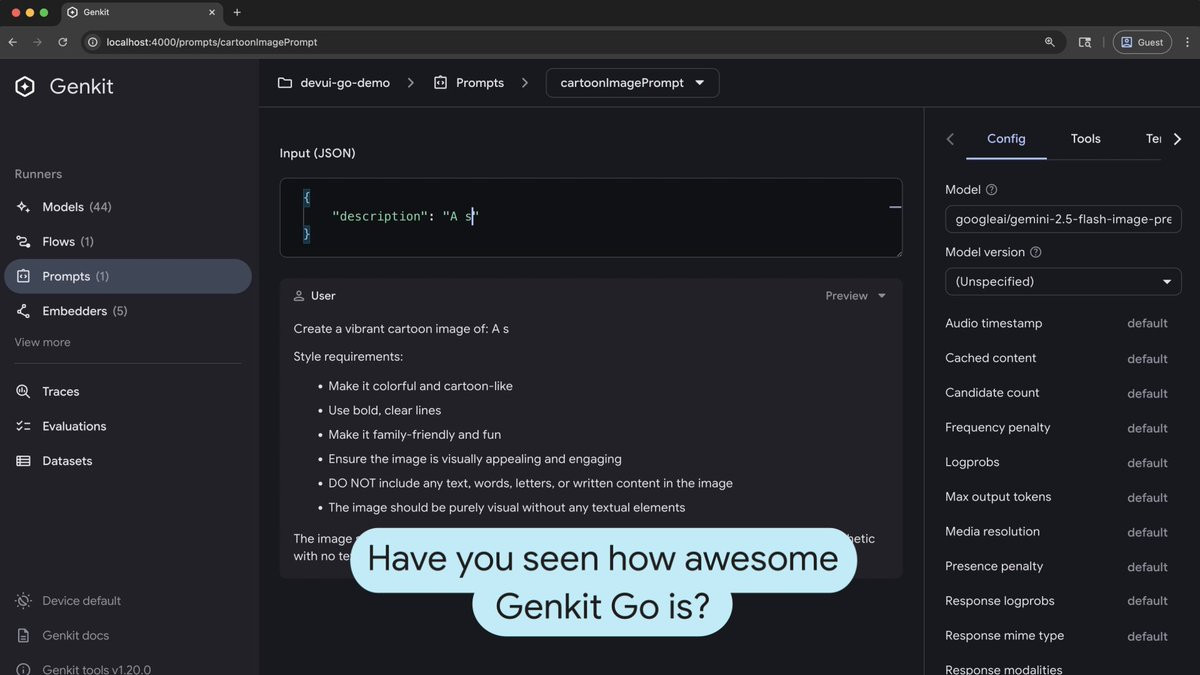Image resolution: width=1200 pixels, height=675 pixels.
Task: Open the Embedders (5) menu item
Action: [126, 311]
